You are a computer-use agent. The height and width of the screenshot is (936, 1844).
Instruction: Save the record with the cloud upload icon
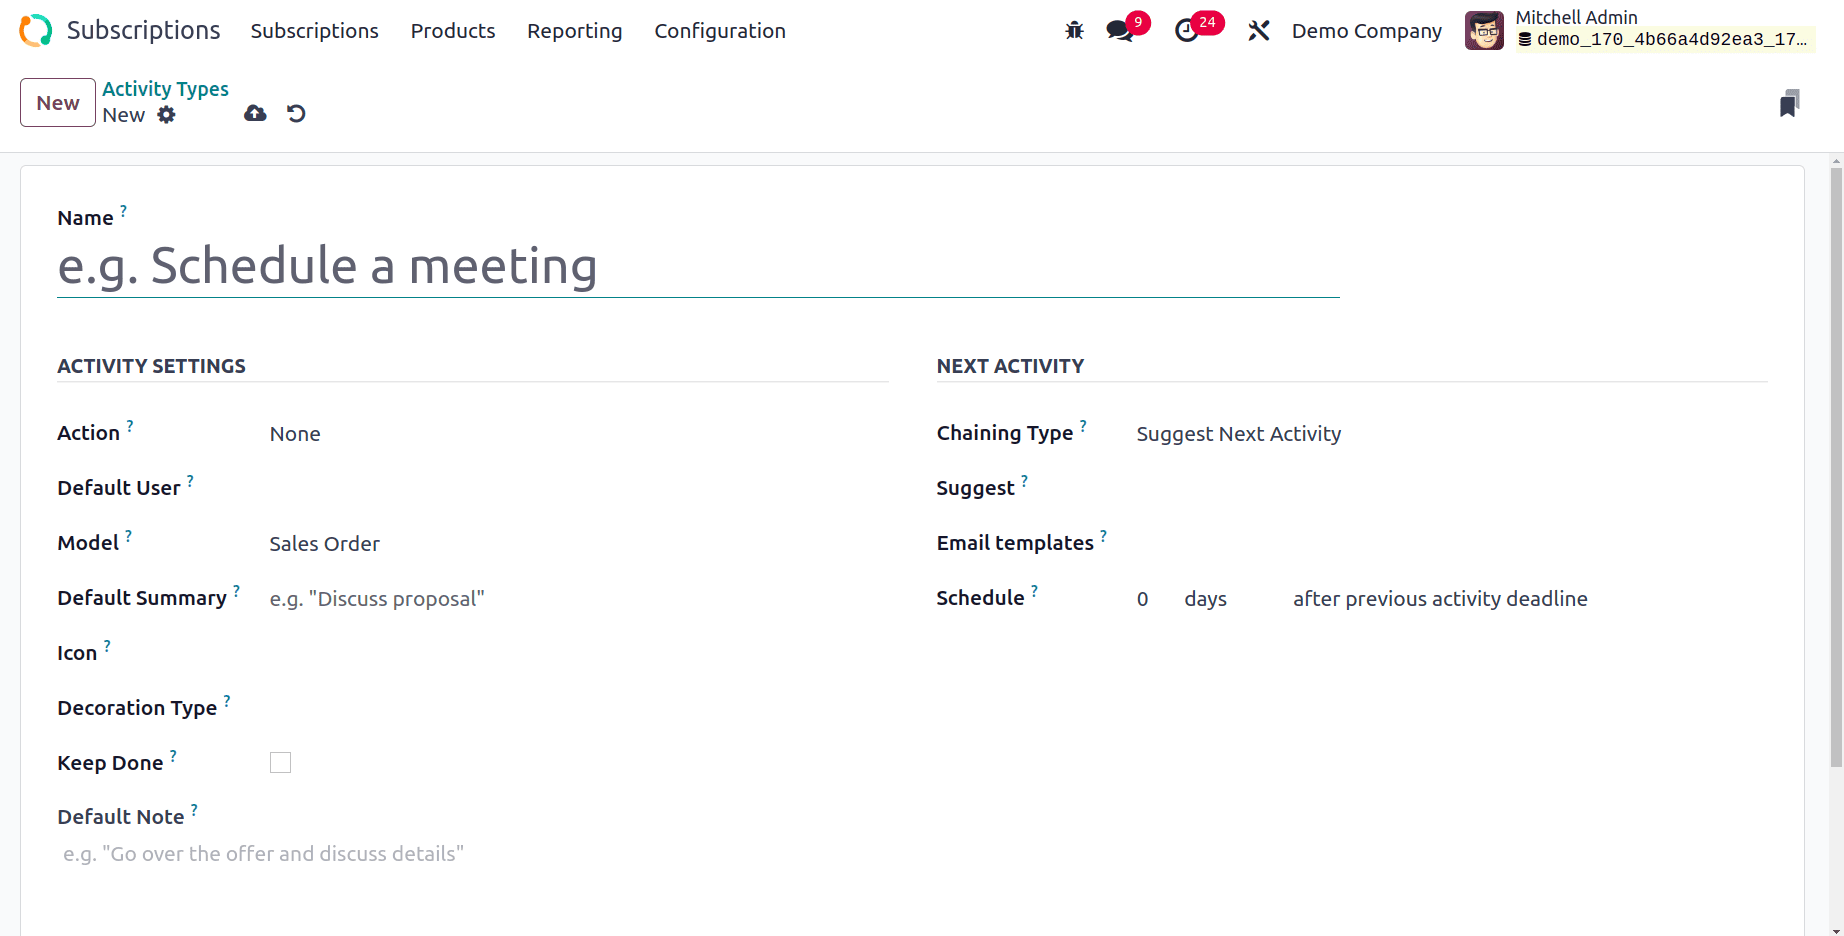pyautogui.click(x=255, y=114)
